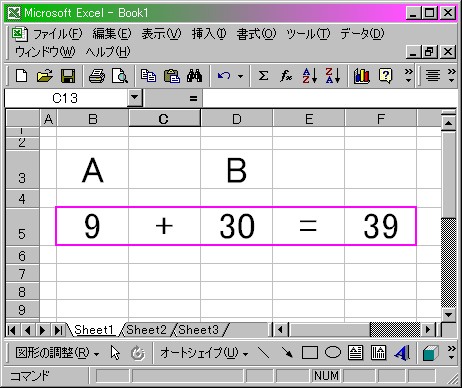
Task: Open the ツール(T) menu
Action: click(x=308, y=34)
